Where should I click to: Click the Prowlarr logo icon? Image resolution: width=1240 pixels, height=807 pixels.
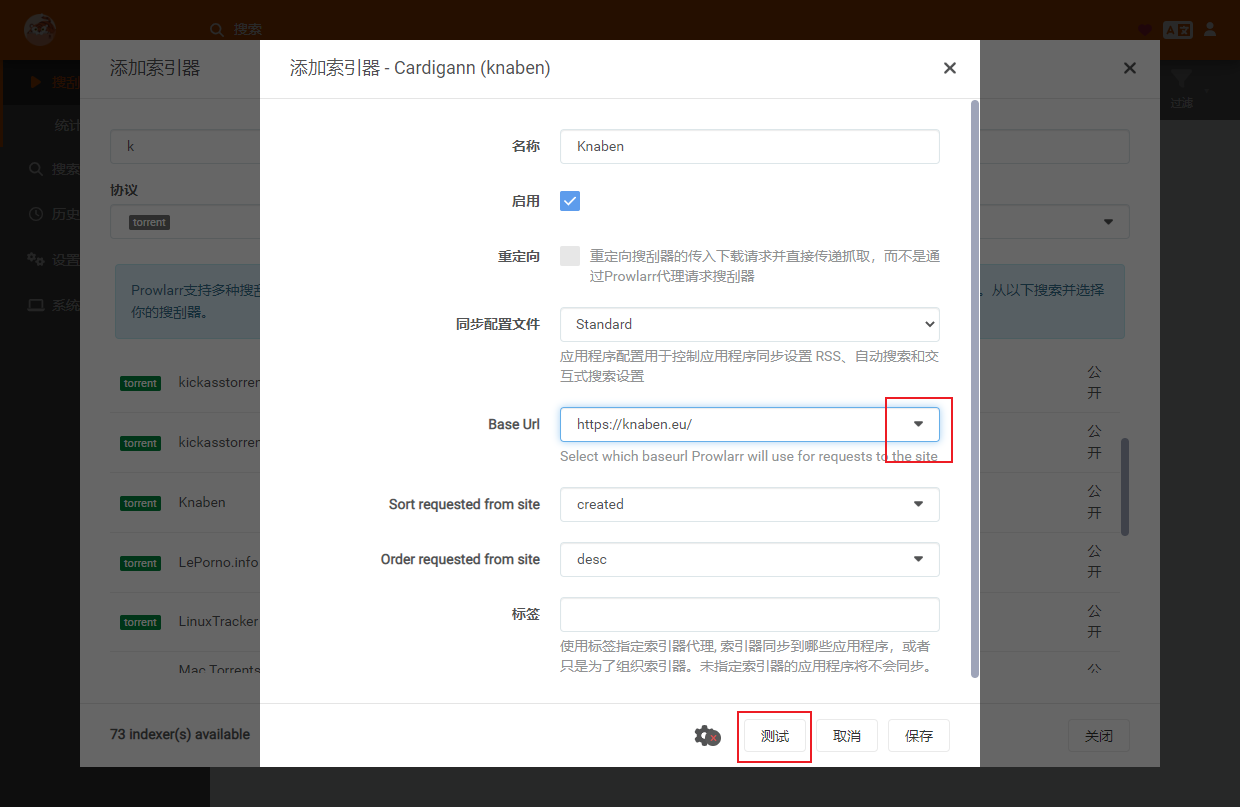coord(40,28)
